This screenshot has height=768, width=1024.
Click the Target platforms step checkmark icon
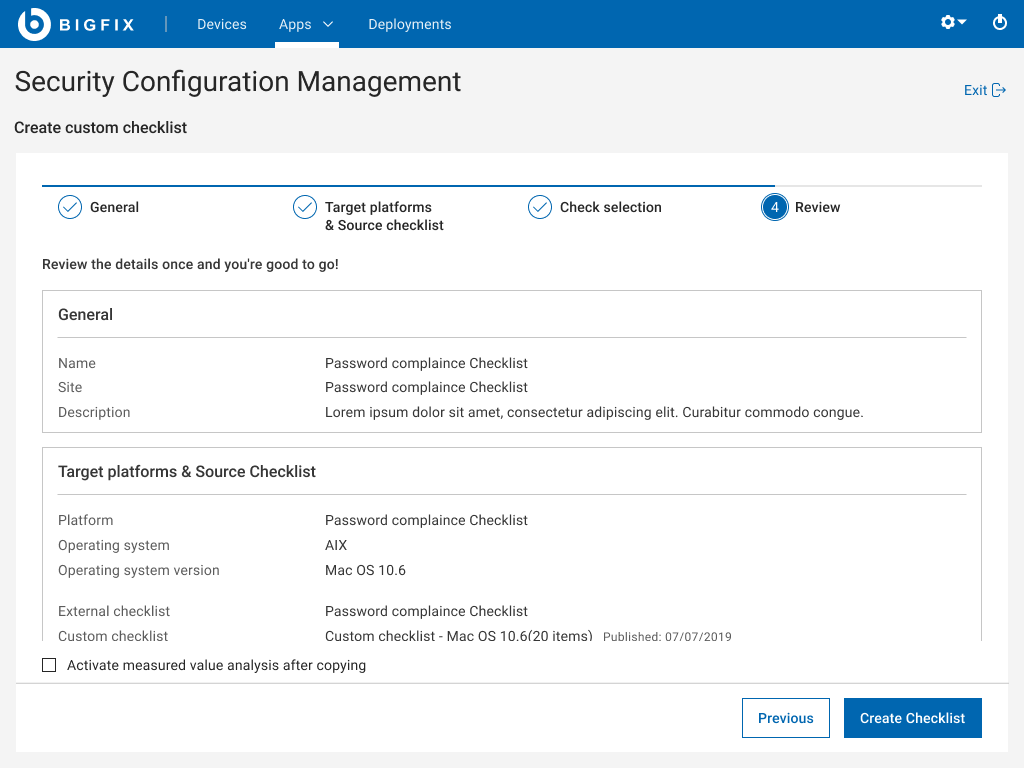[304, 207]
